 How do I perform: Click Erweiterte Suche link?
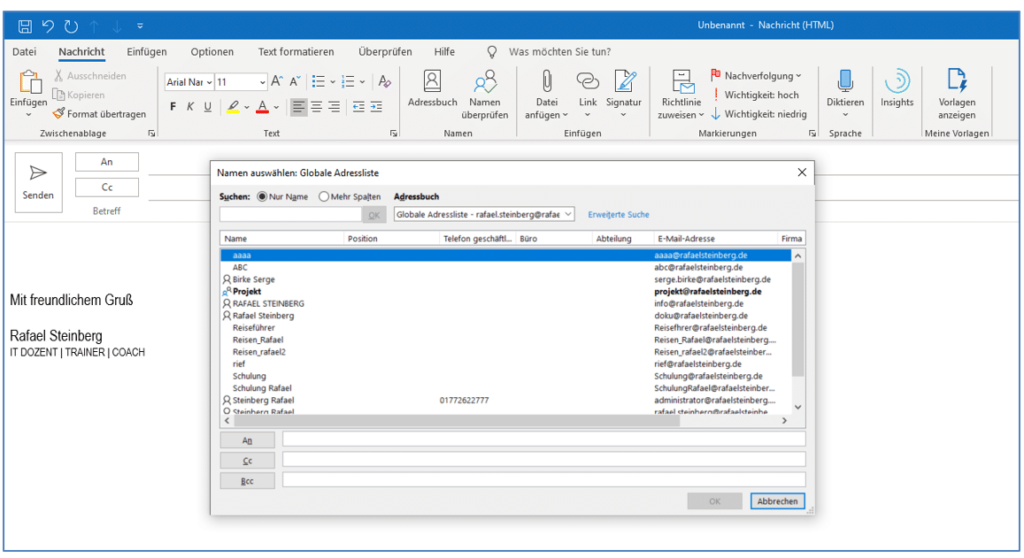click(618, 214)
